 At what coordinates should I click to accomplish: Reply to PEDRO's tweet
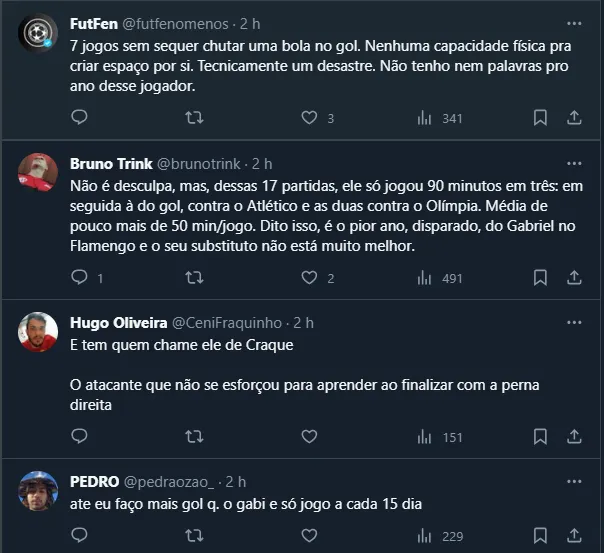click(x=80, y=537)
